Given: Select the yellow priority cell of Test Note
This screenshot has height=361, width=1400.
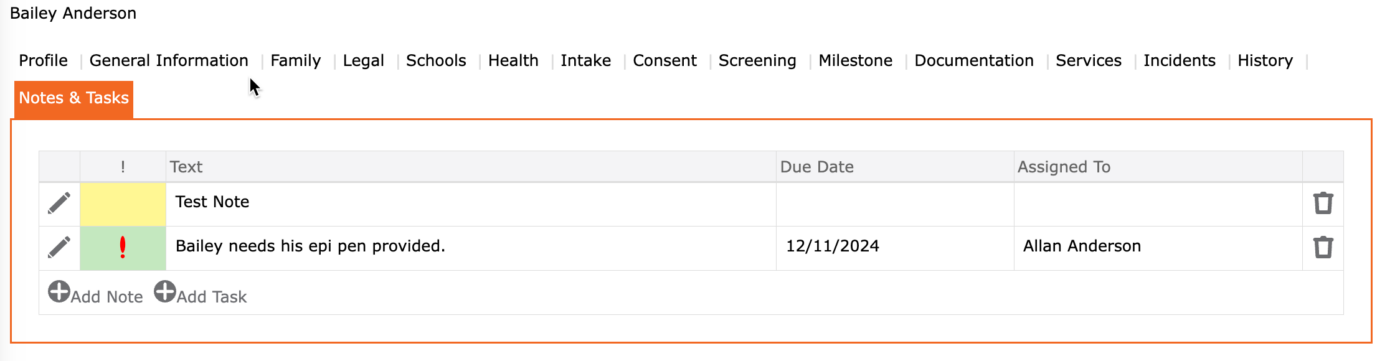Looking at the screenshot, I should pos(123,204).
